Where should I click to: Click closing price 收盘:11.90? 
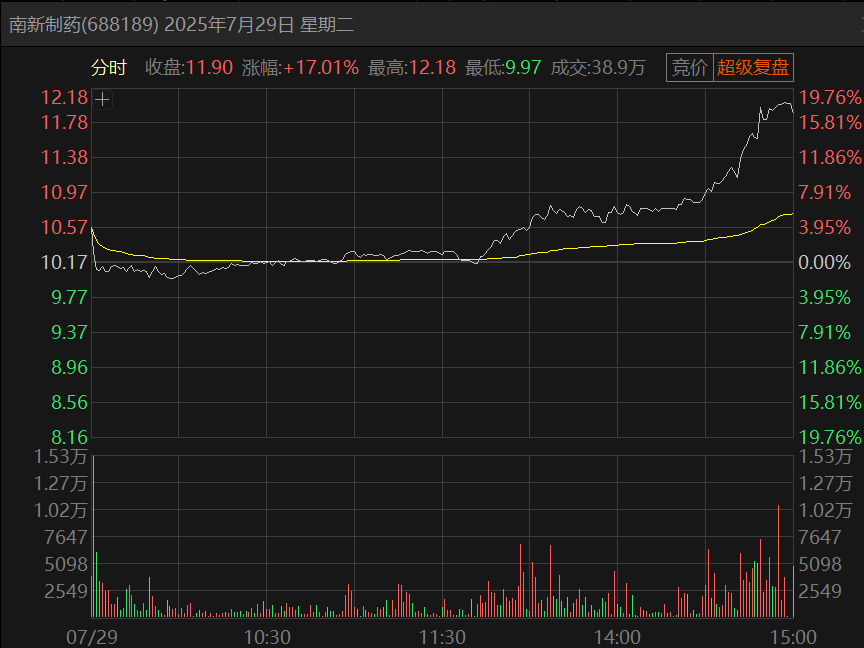tap(189, 68)
